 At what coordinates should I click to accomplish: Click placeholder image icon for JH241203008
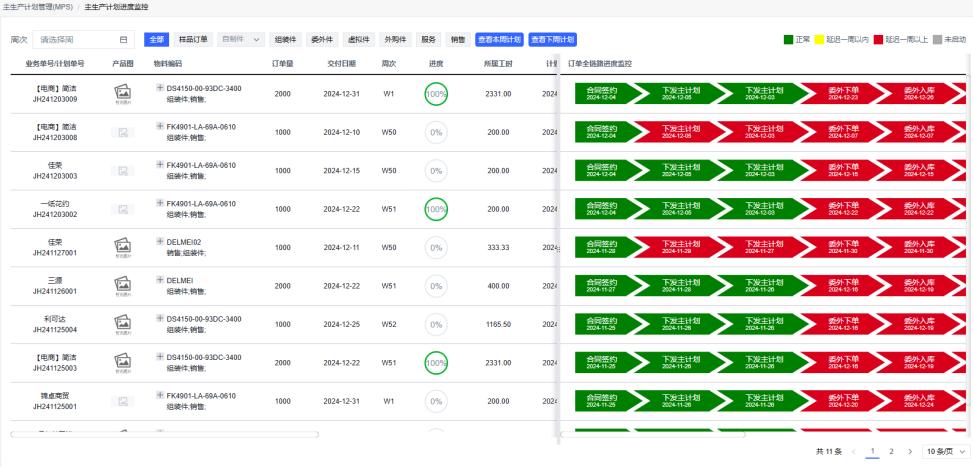123,132
